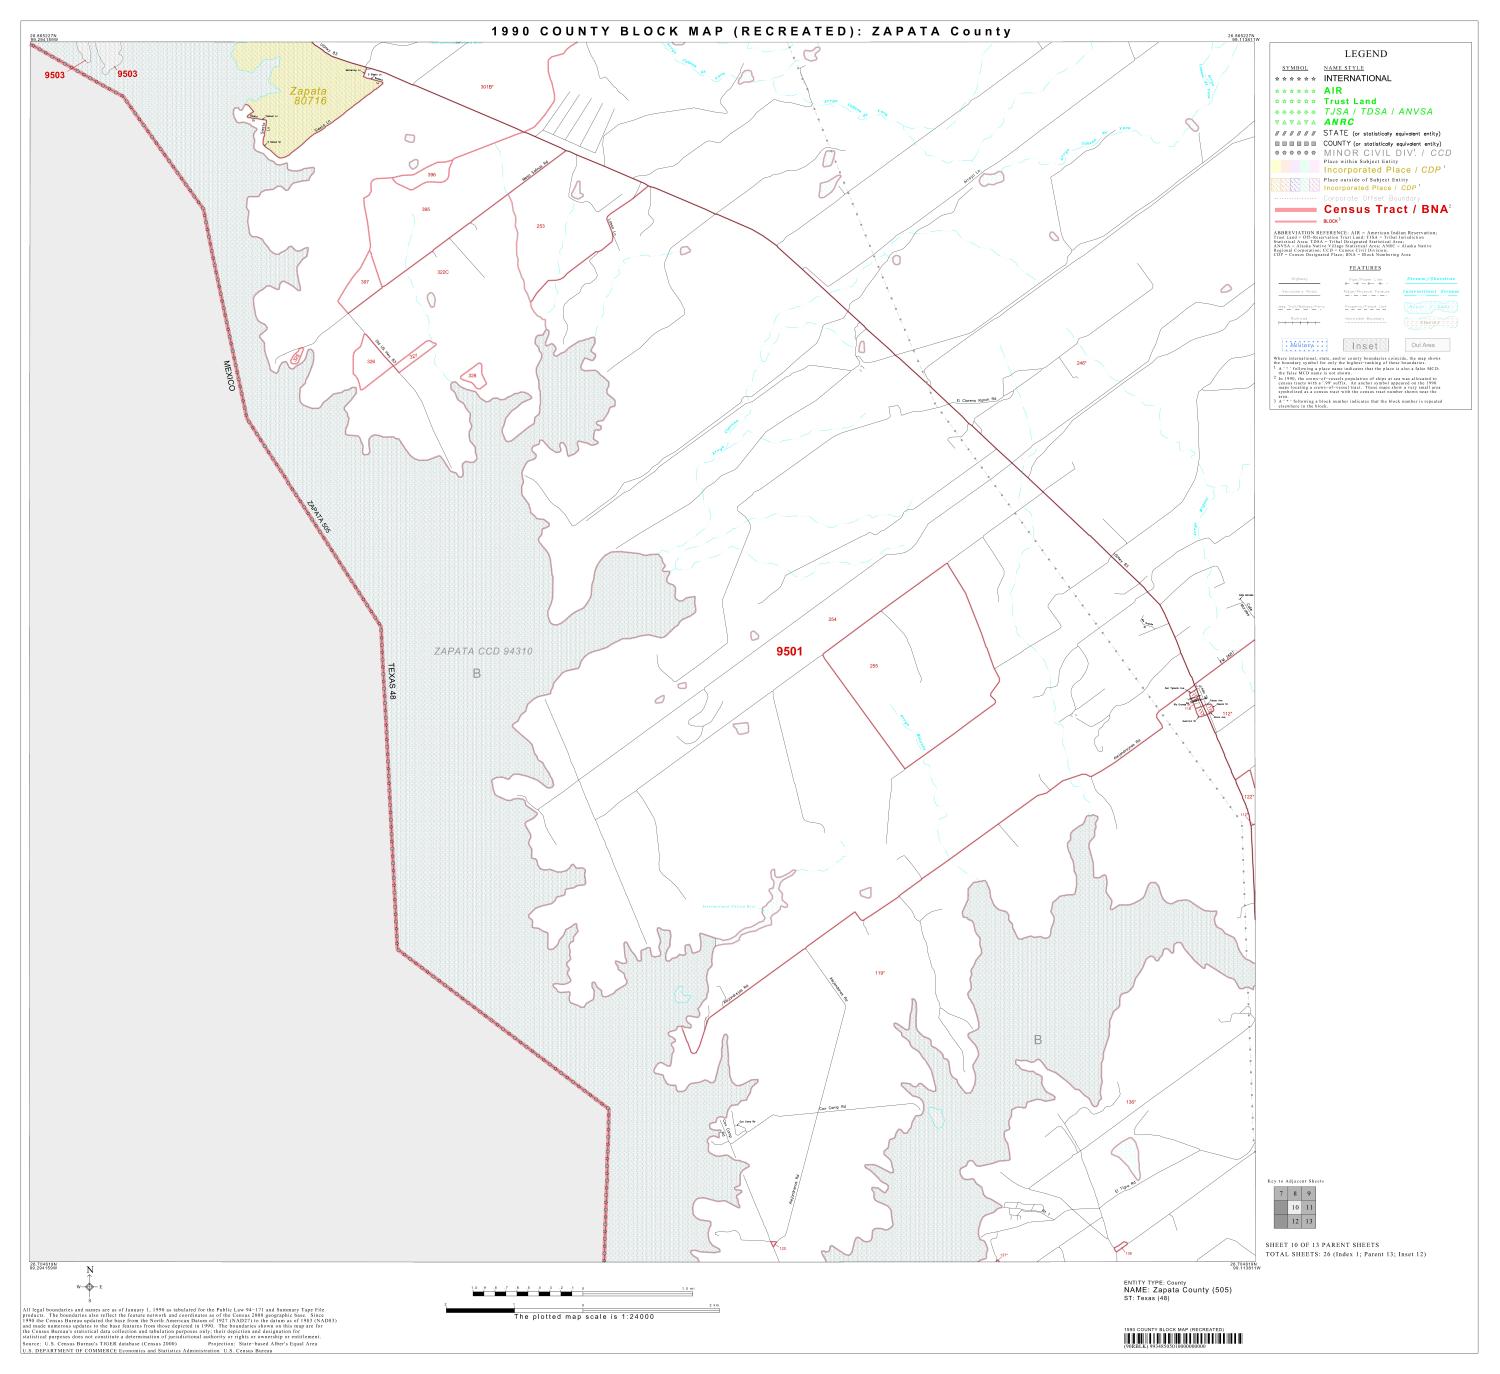This screenshot has width=1500, height=1374.
Task: Click block number '396' on the map
Action: pos(432,175)
